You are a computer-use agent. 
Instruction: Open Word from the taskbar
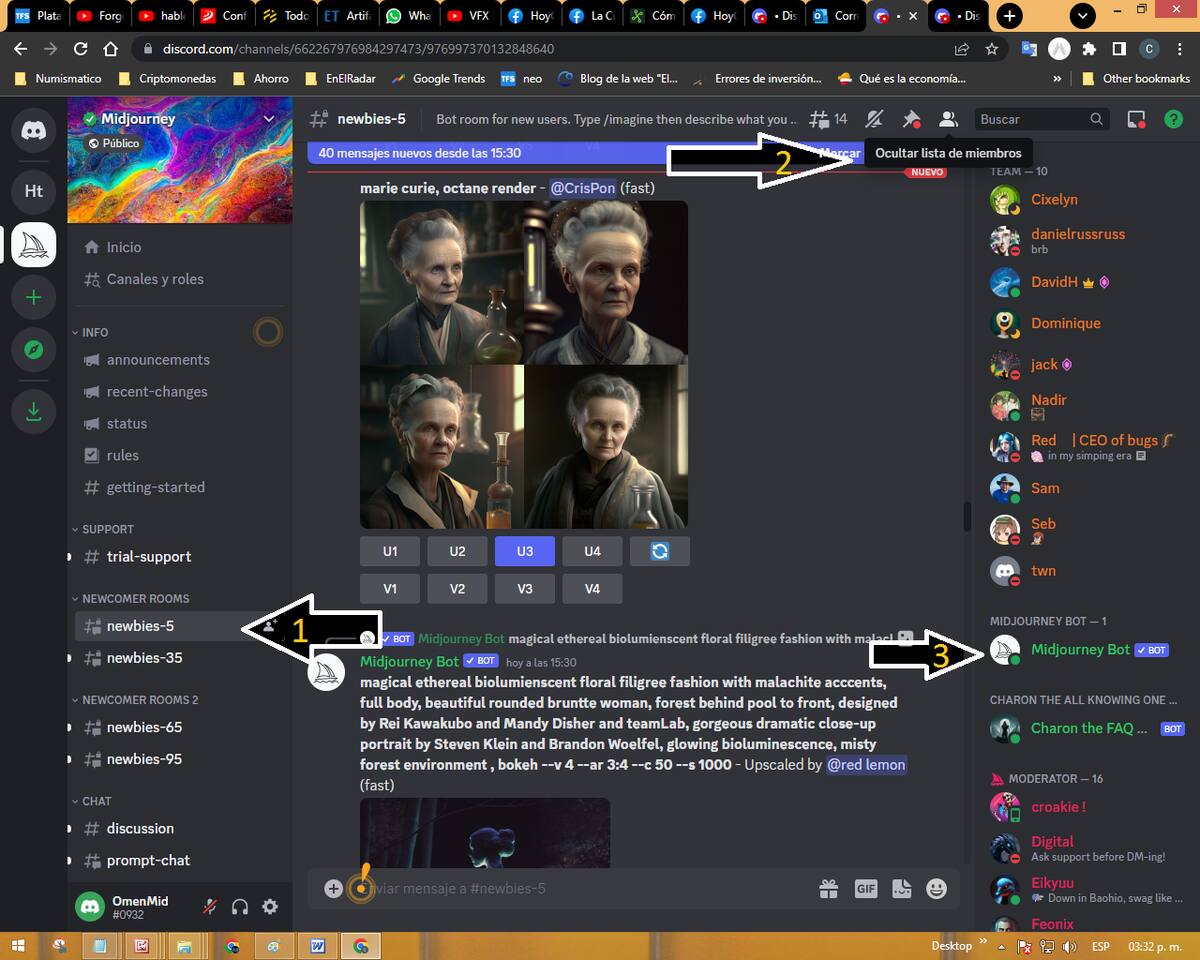318,946
